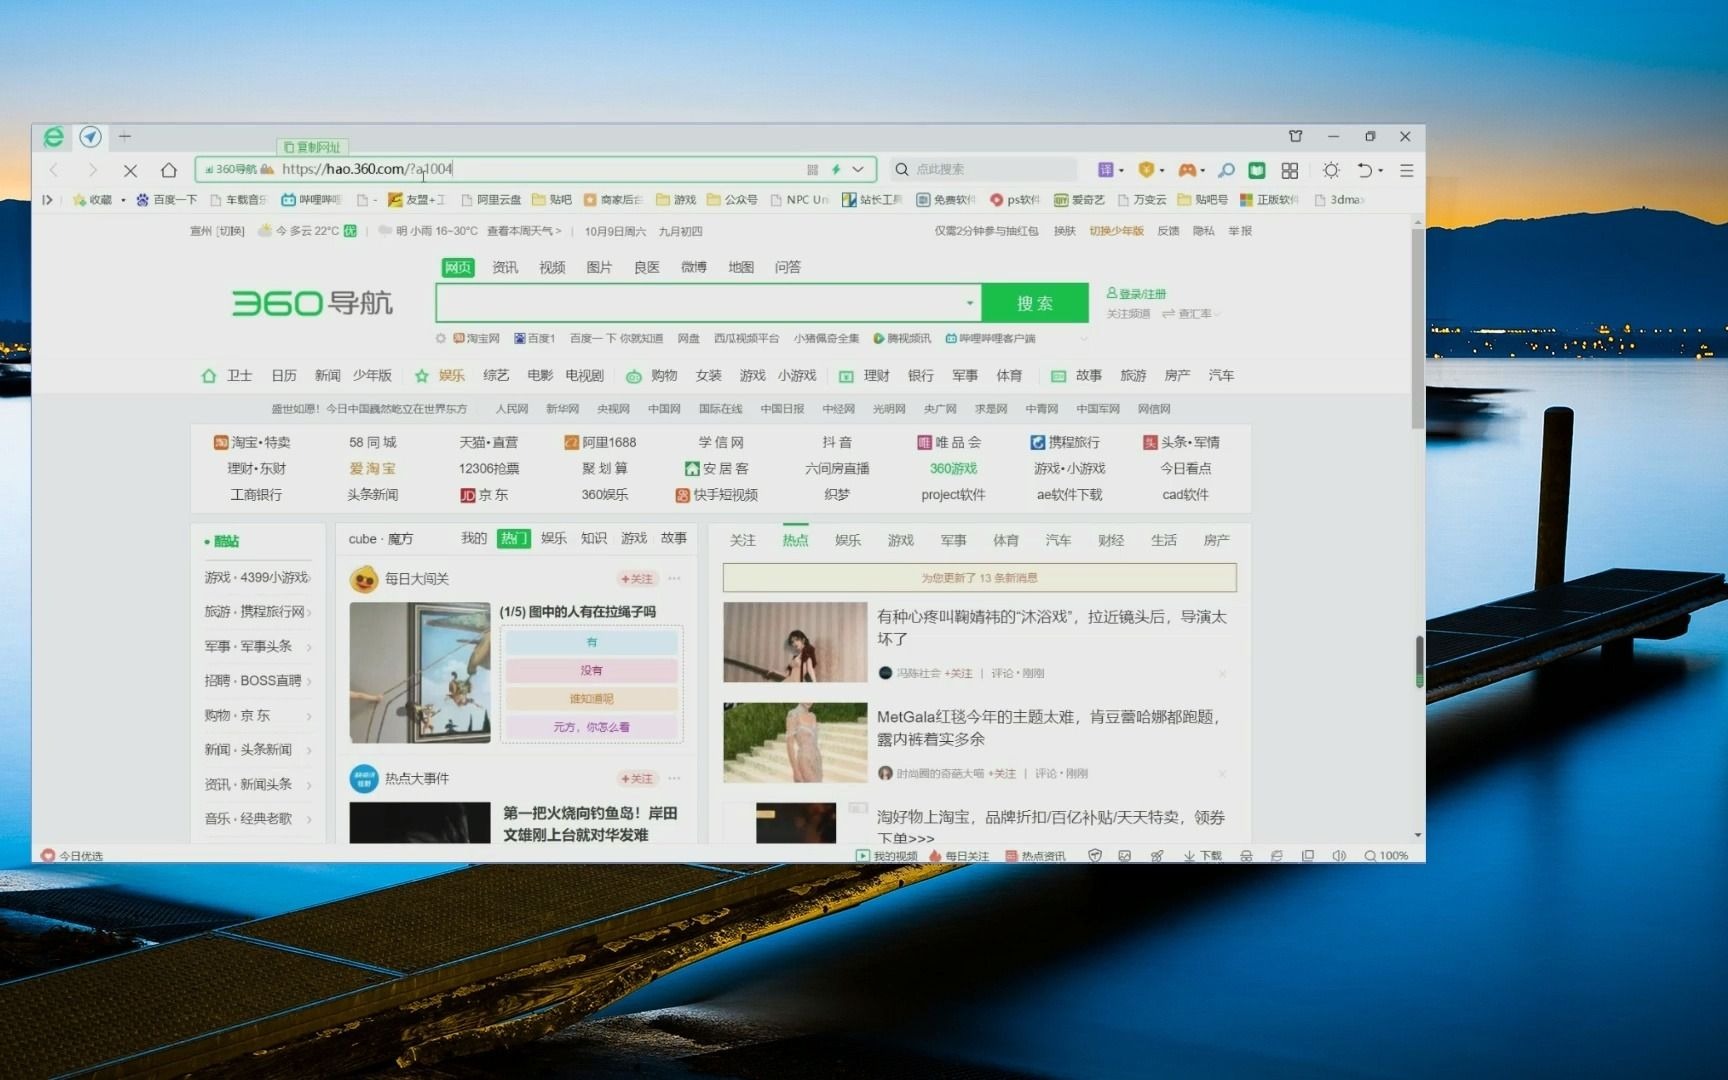Select the 资讯 search tab

(505, 267)
